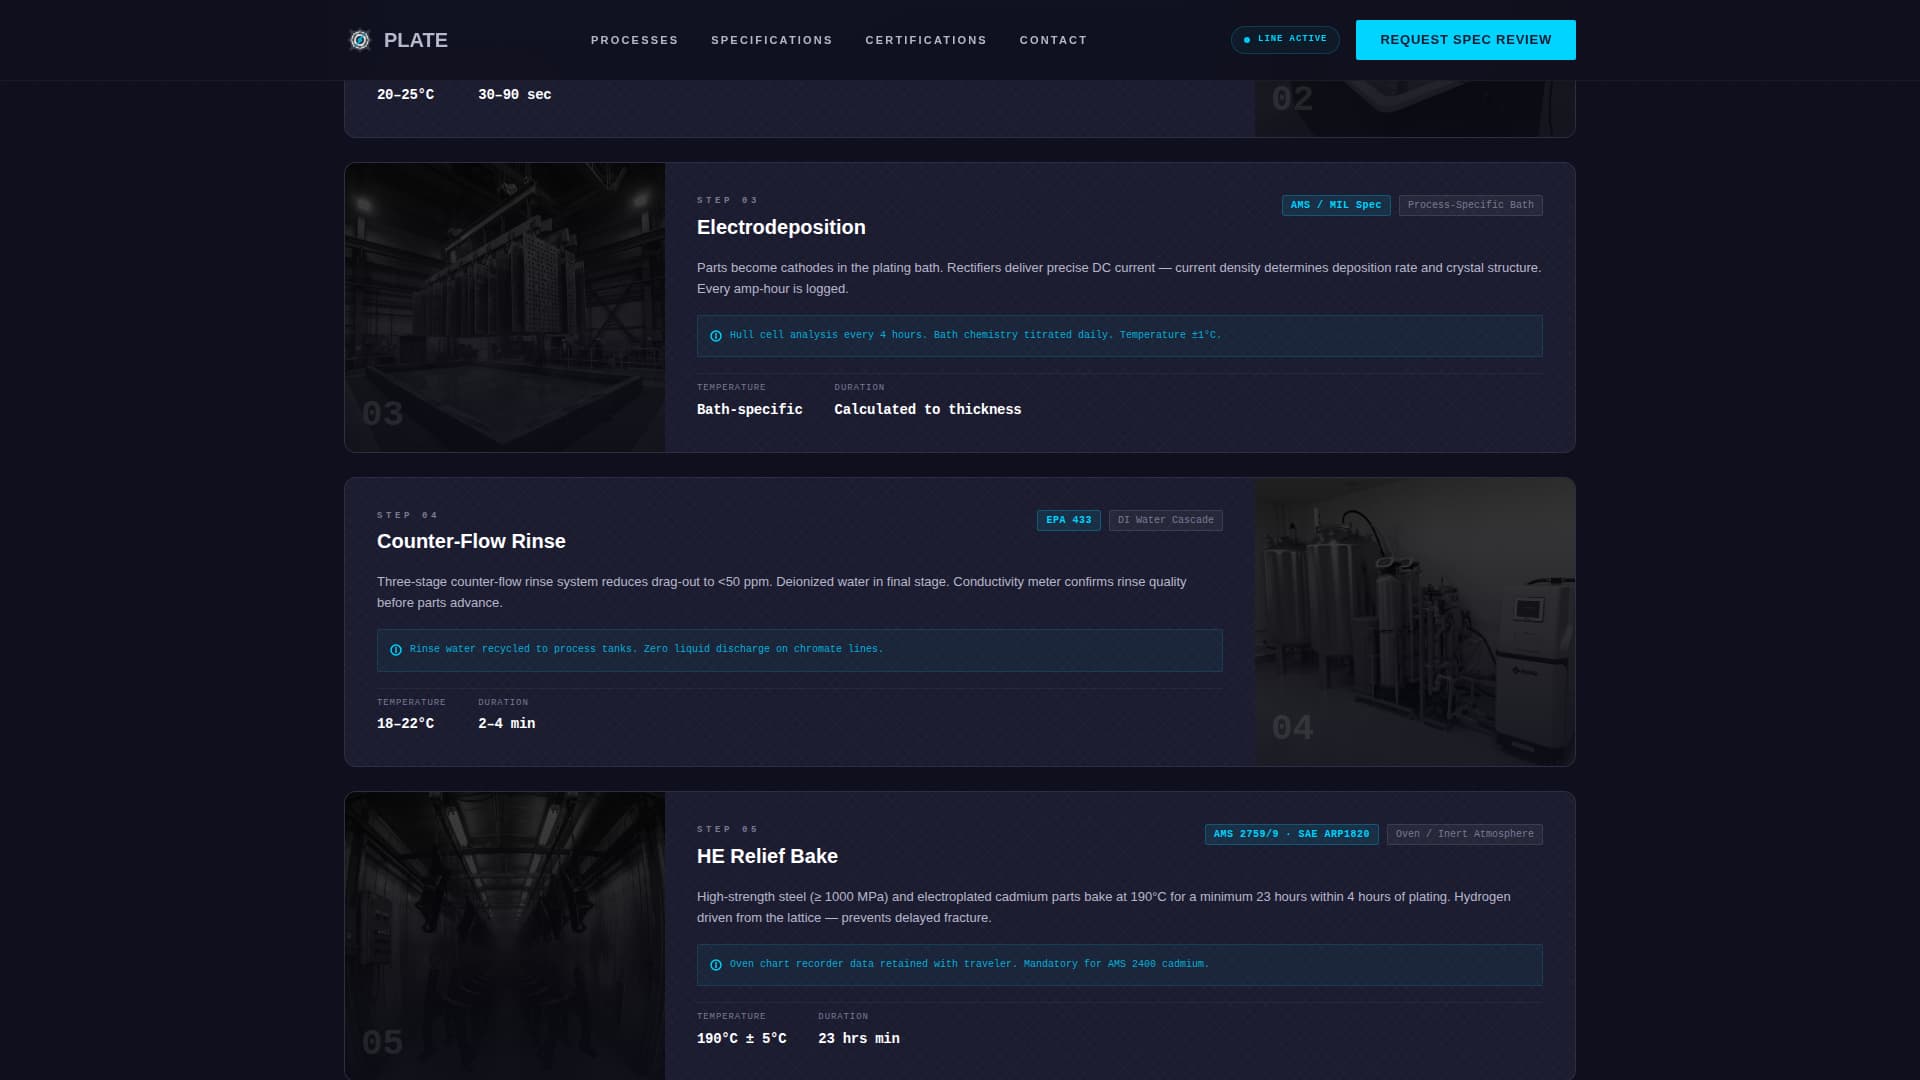Click the Electrodeposition step heading
1920x1080 pixels.
click(781, 227)
